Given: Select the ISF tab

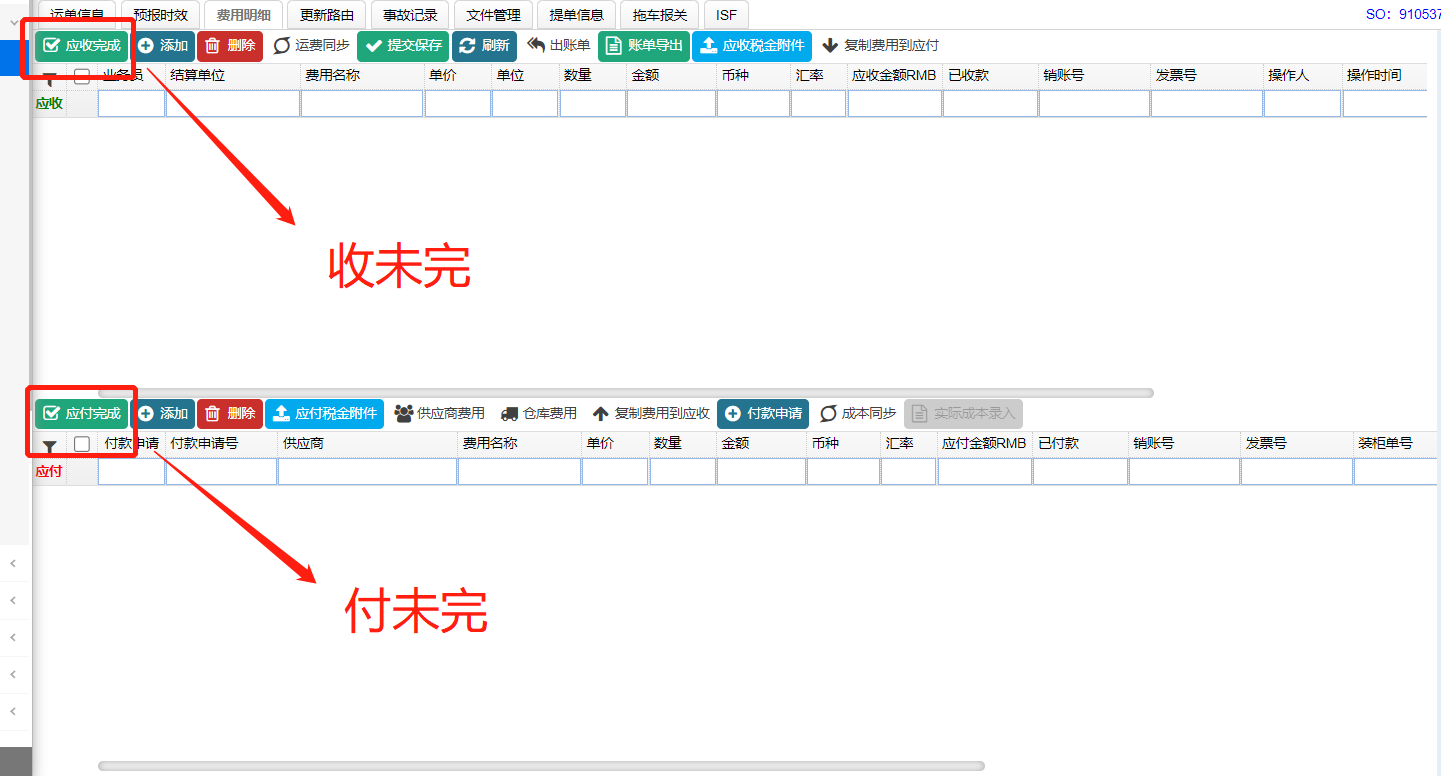Looking at the screenshot, I should [x=726, y=15].
